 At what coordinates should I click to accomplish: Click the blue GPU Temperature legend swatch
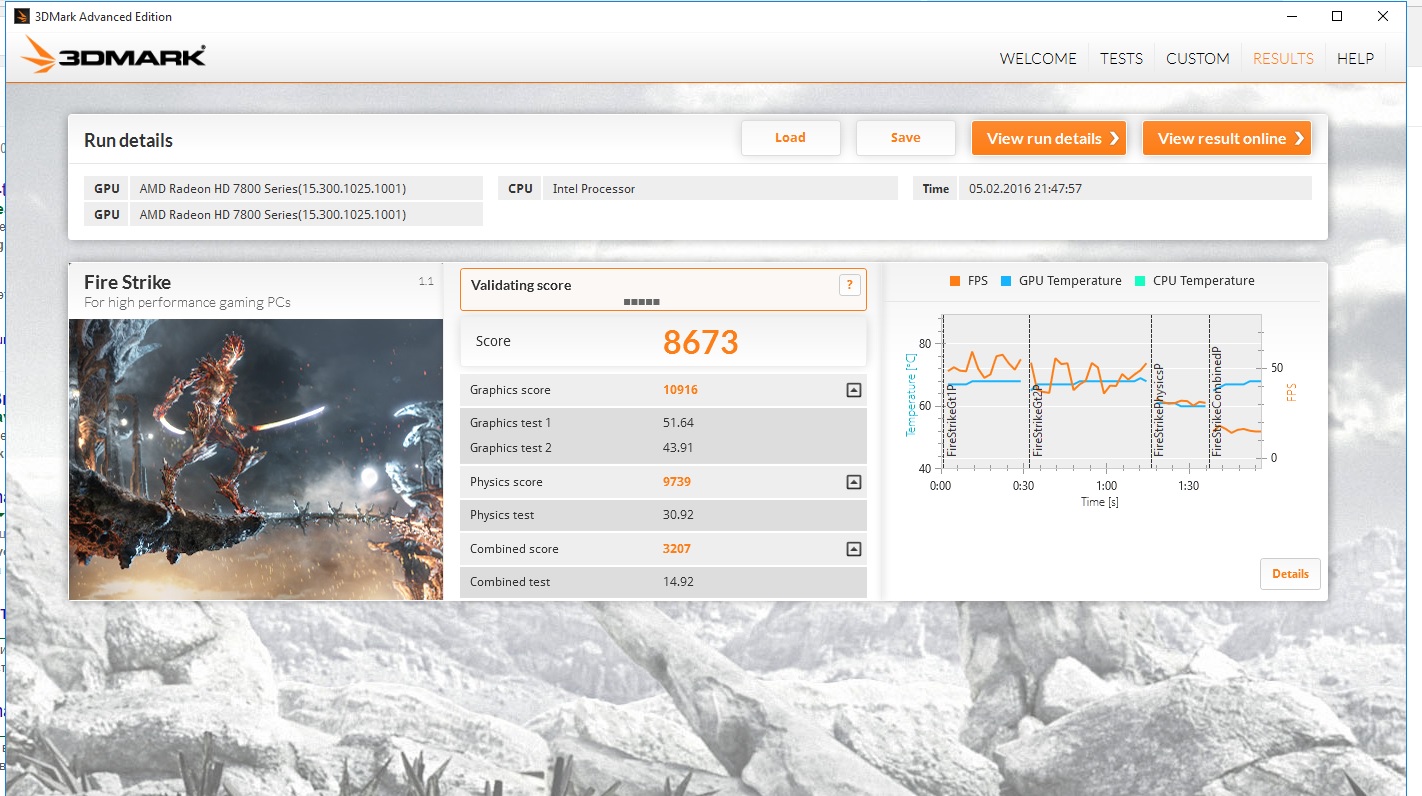[x=1006, y=281]
